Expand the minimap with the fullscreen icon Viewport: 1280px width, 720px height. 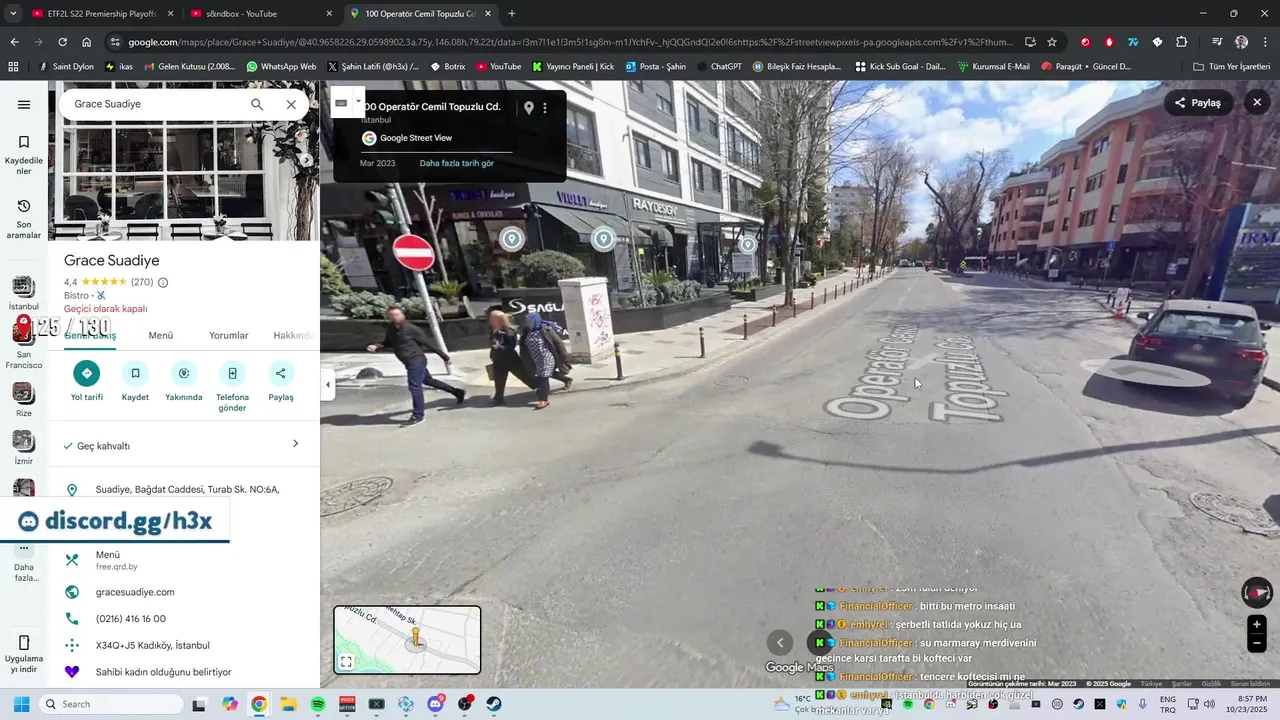pos(346,661)
